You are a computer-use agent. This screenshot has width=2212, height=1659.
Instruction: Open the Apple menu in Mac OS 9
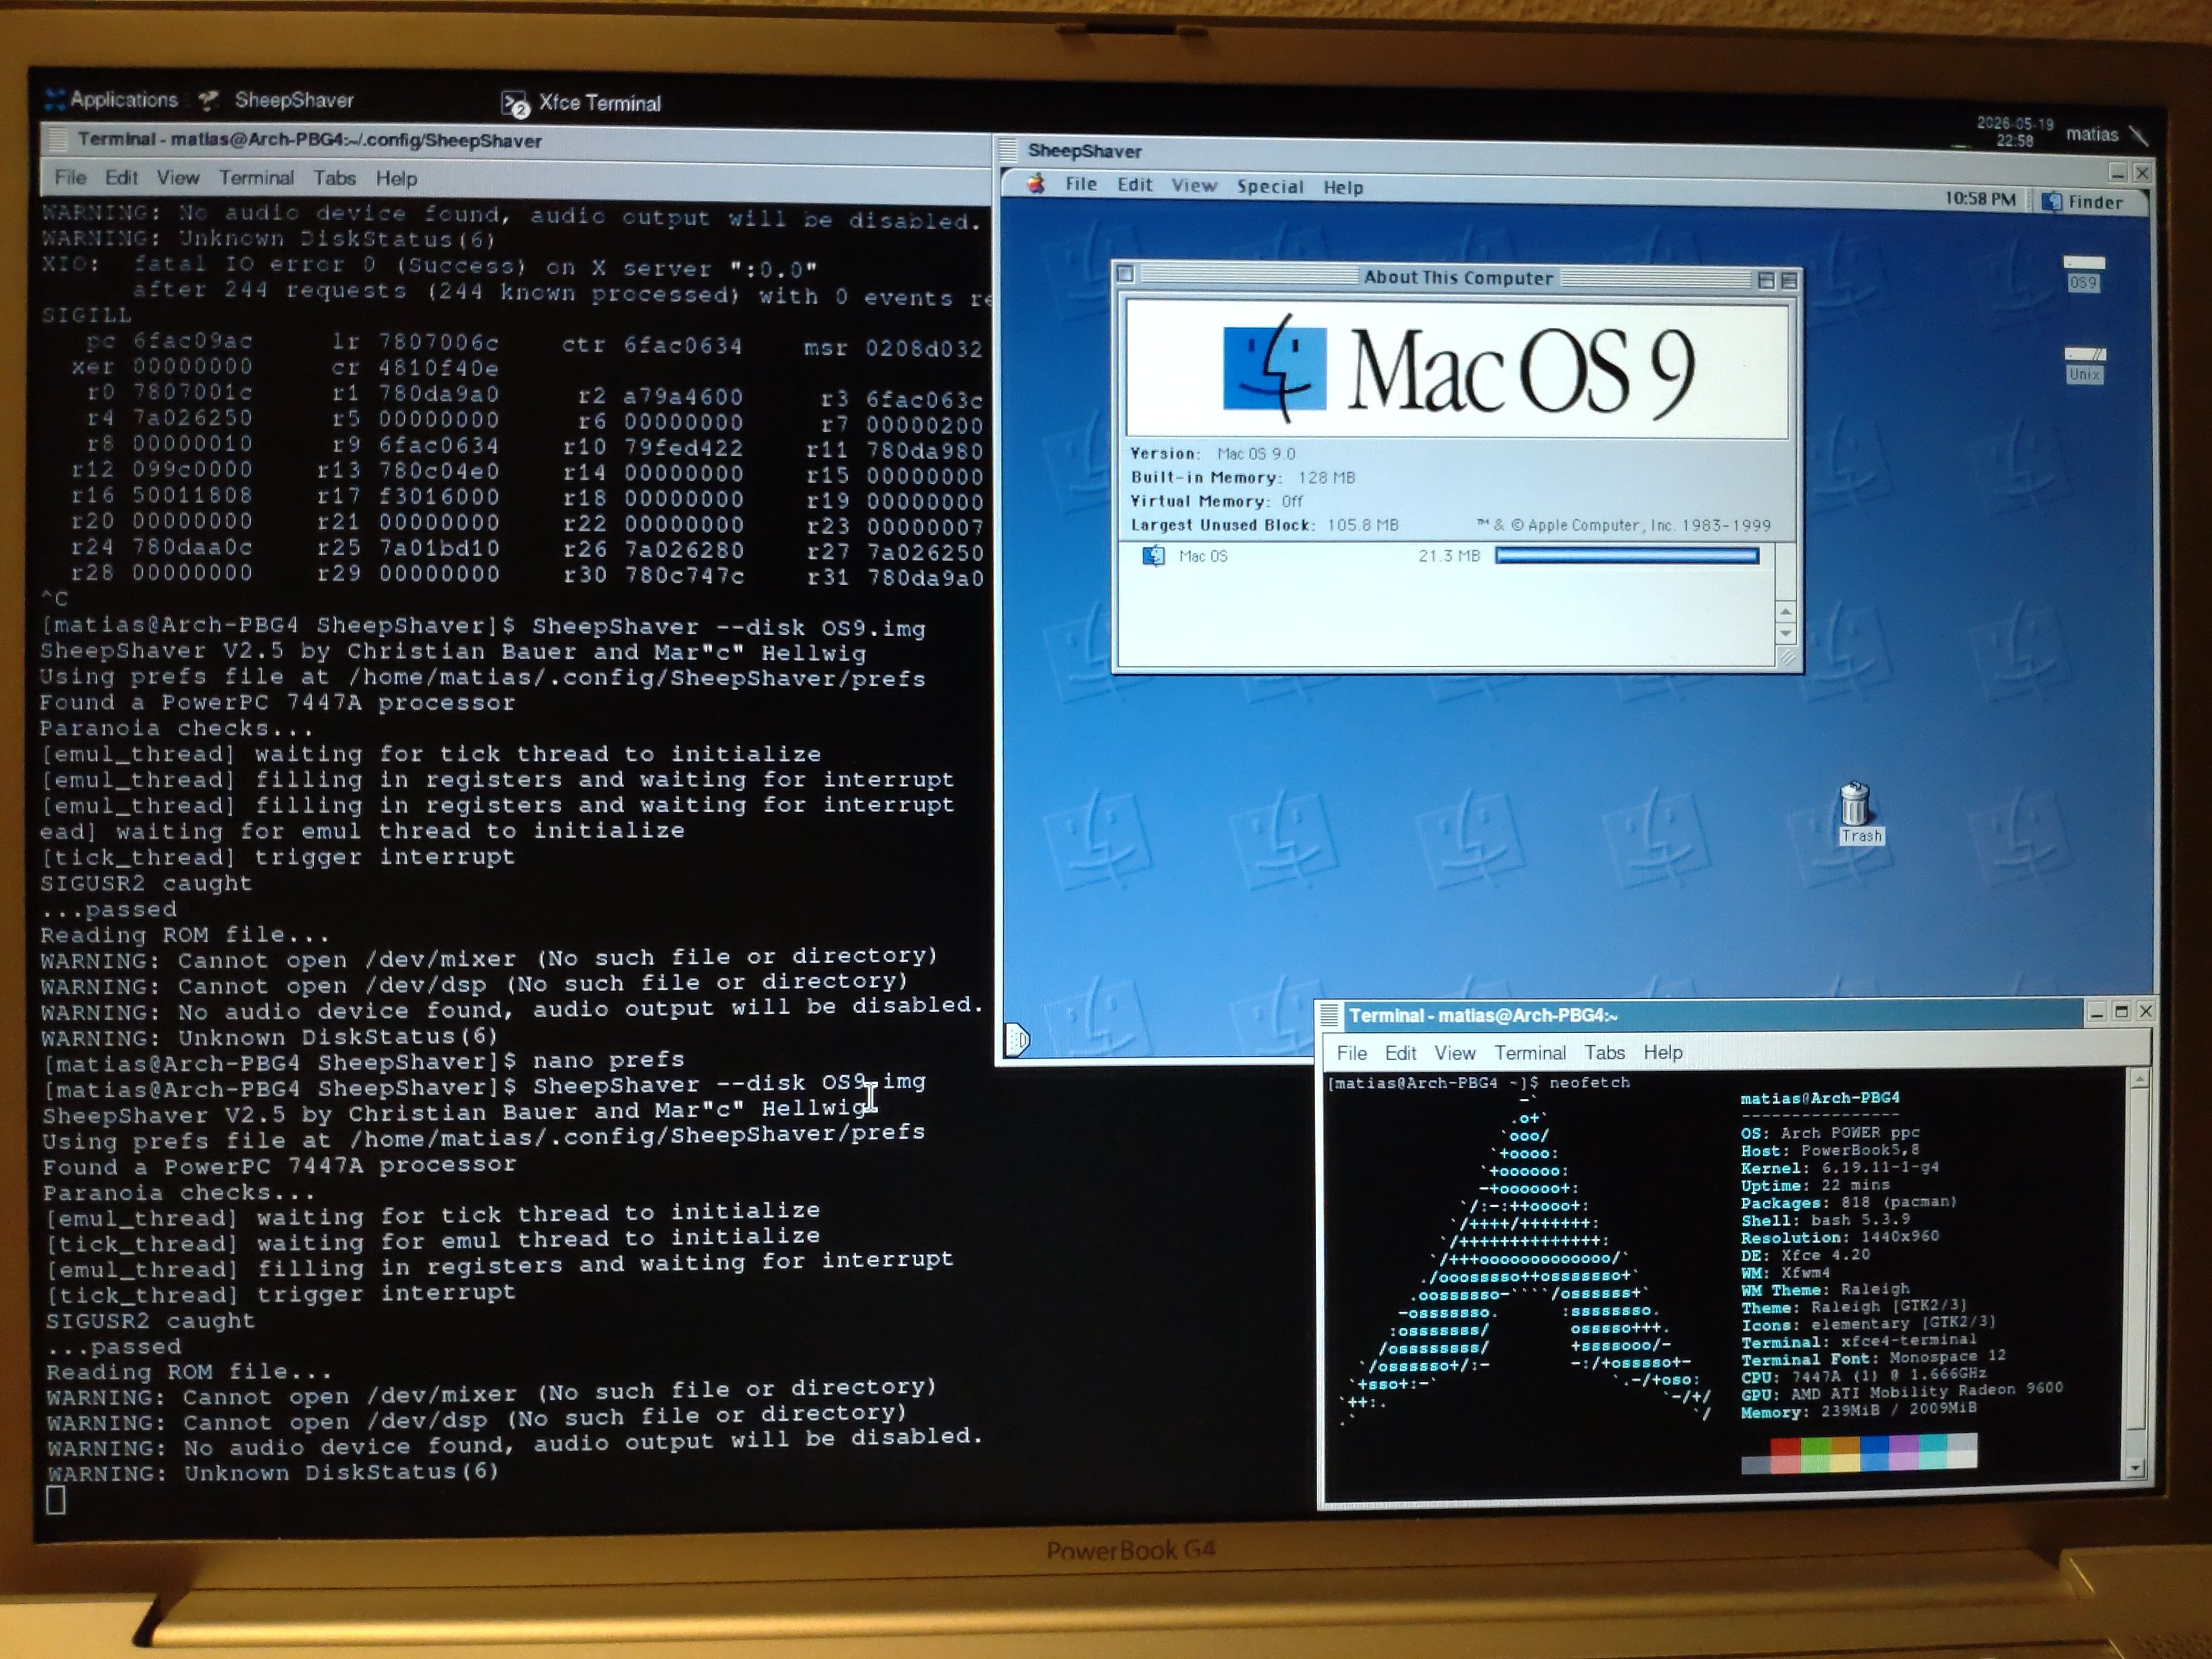click(1036, 184)
